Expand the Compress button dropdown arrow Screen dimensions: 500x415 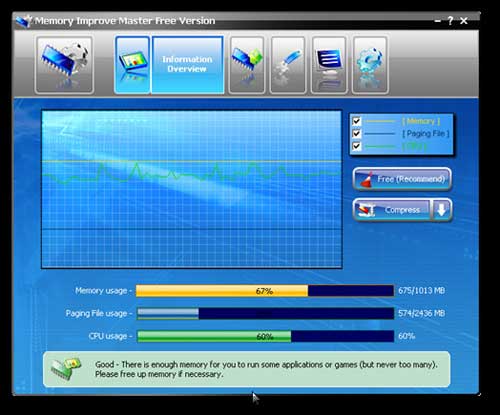[441, 210]
